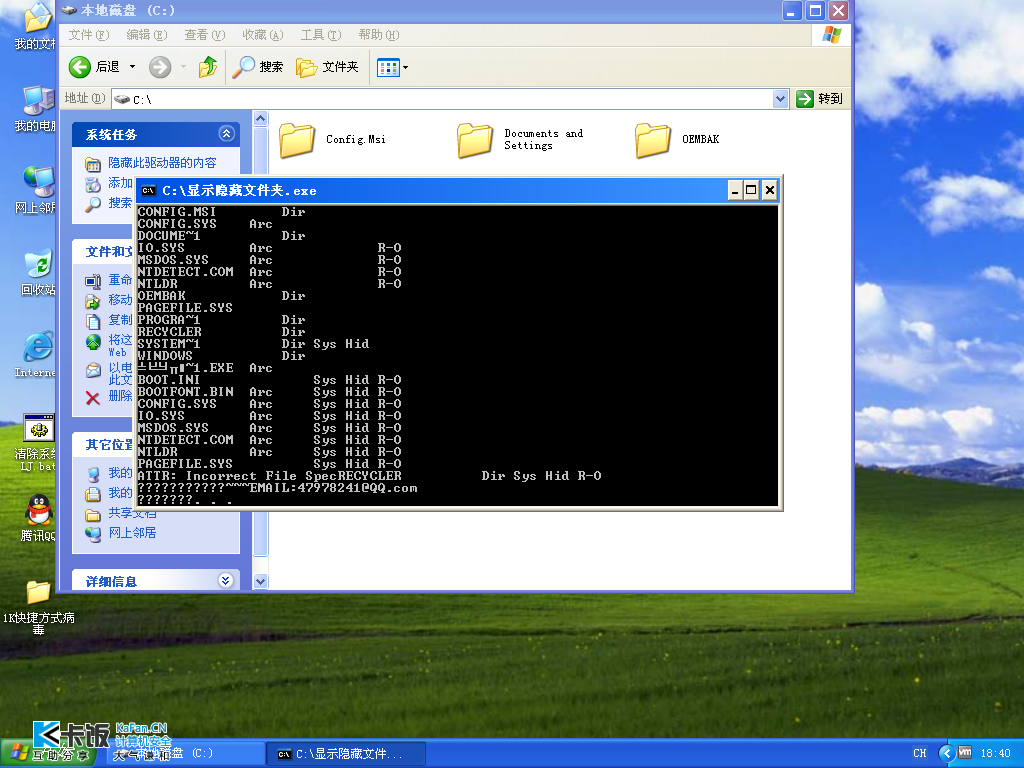Select the Documents and Settings folder
Image resolution: width=1024 pixels, height=768 pixels.
(x=475, y=140)
